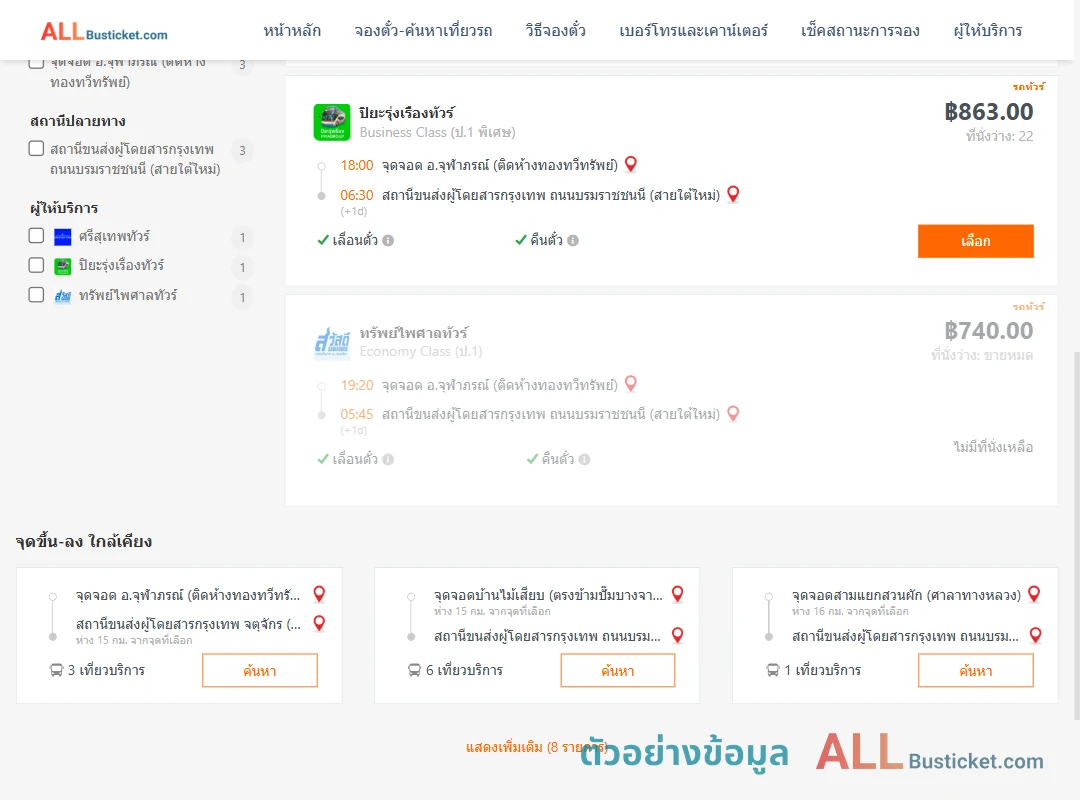This screenshot has height=800, width=1080.
Task: Click ปิยะรุ่งเรืองทัวร์ logo in operator filter
Action: point(63,266)
